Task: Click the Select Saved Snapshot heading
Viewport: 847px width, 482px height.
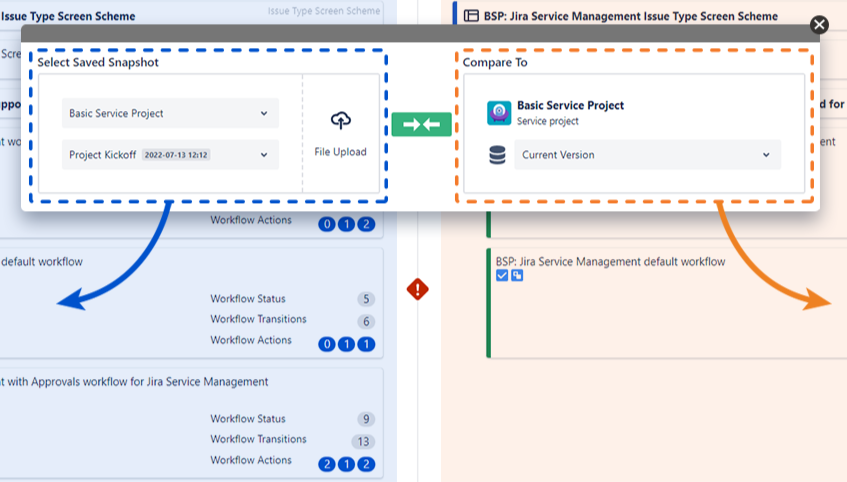Action: click(x=98, y=62)
